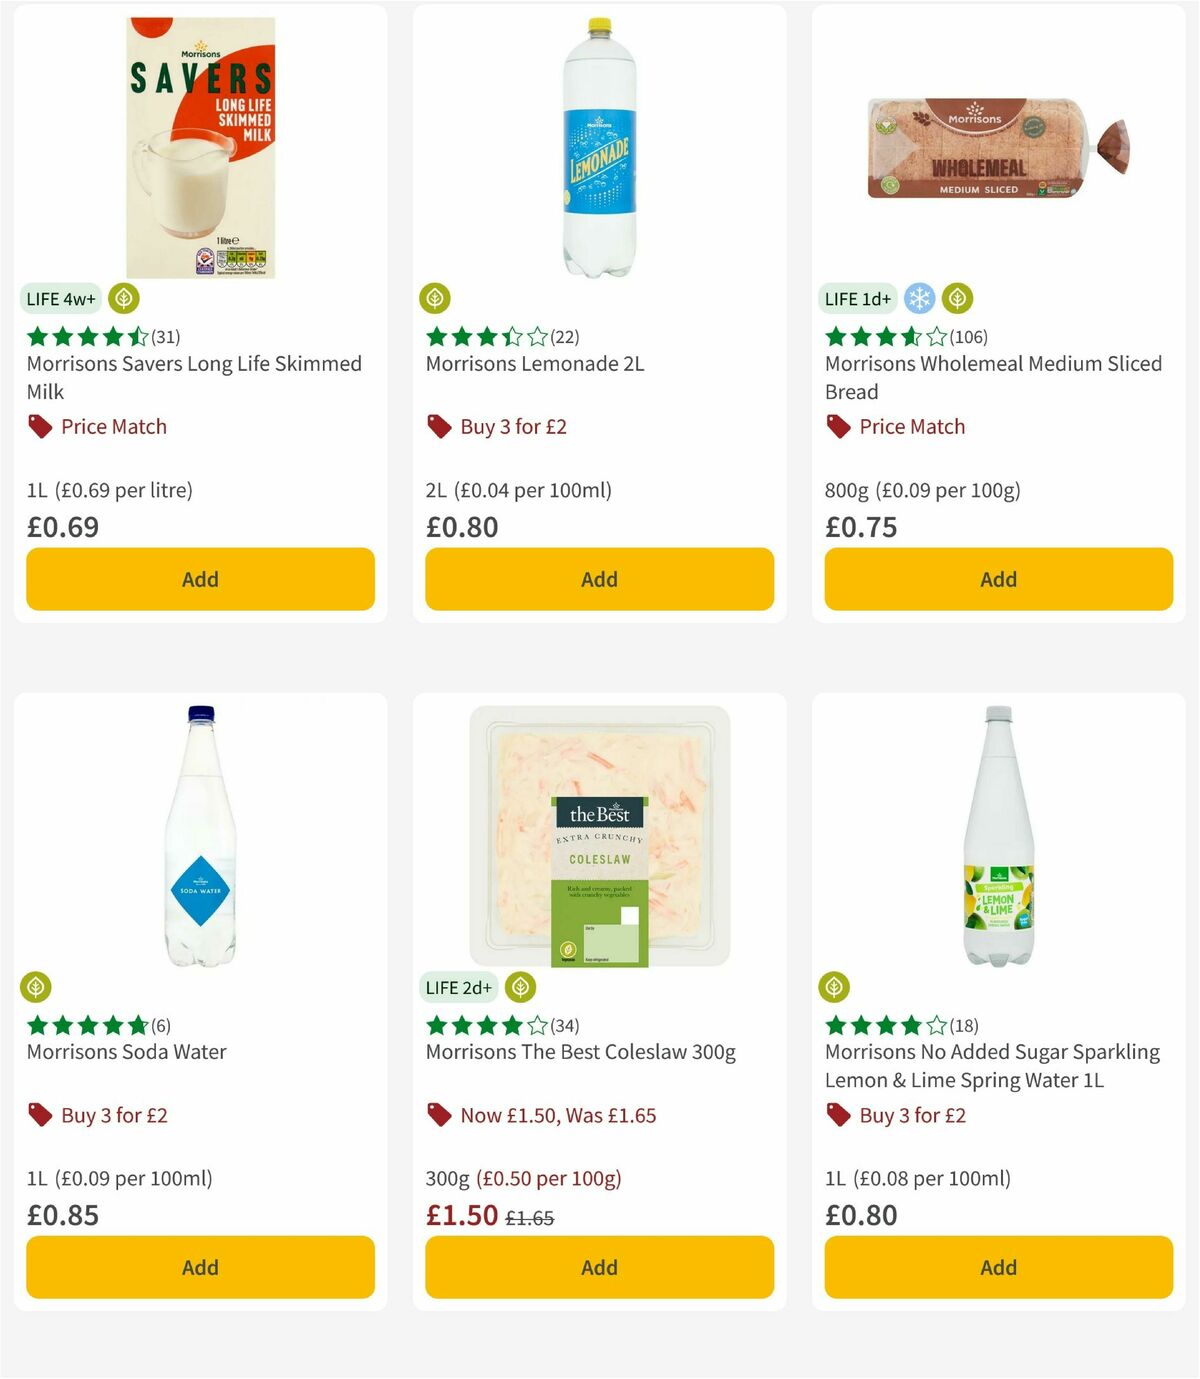Click the tag icon next to Now £1.50 offer
The height and width of the screenshot is (1379, 1200).
tap(438, 1115)
